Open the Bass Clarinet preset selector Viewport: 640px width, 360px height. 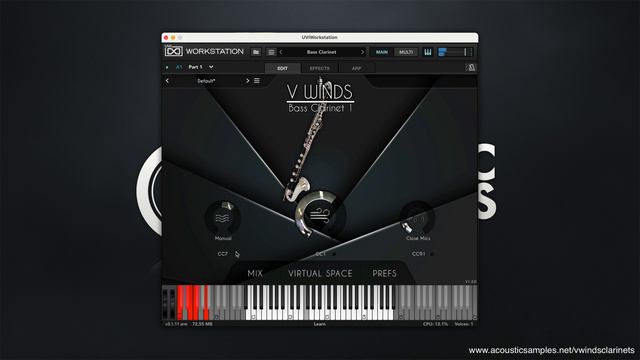pos(321,52)
